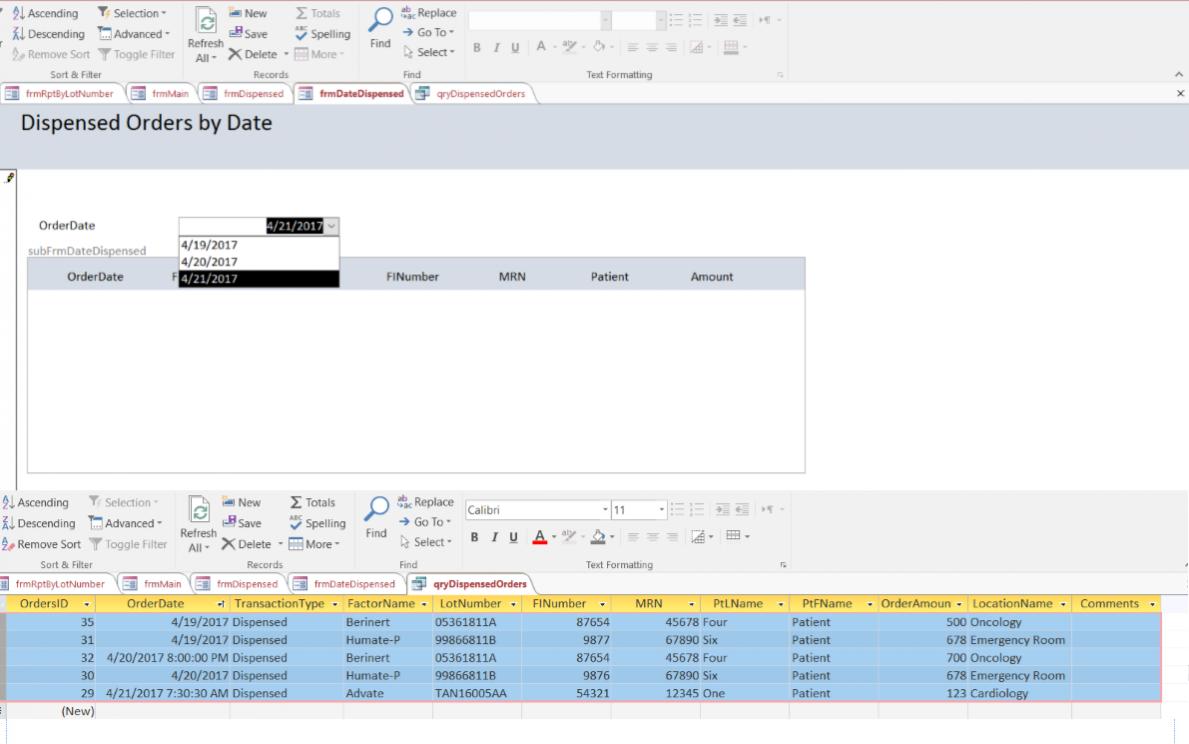
Task: Choose 4/19/2017 from the OrderDate list
Action: pos(259,245)
